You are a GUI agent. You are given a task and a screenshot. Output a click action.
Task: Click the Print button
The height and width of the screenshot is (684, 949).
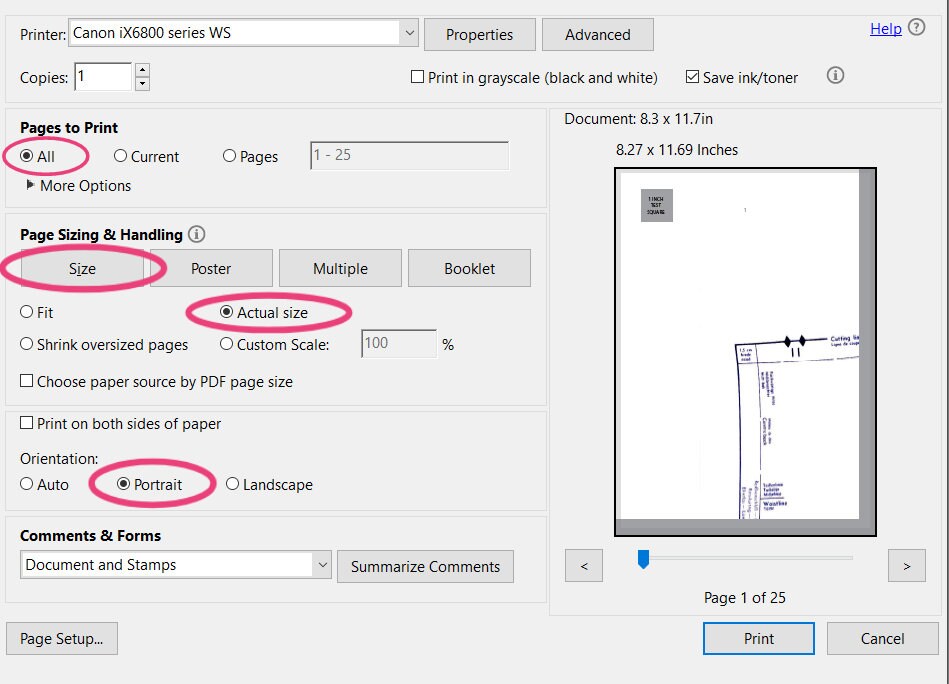click(759, 639)
